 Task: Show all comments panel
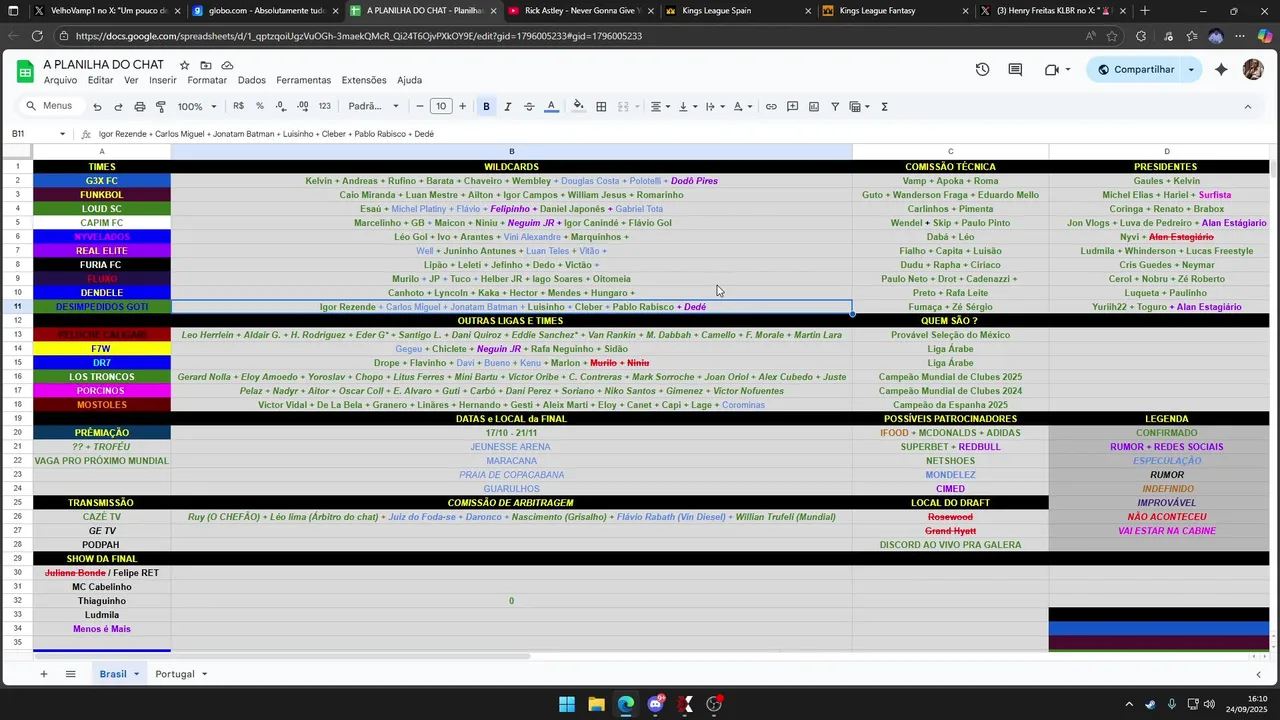[x=1015, y=70]
